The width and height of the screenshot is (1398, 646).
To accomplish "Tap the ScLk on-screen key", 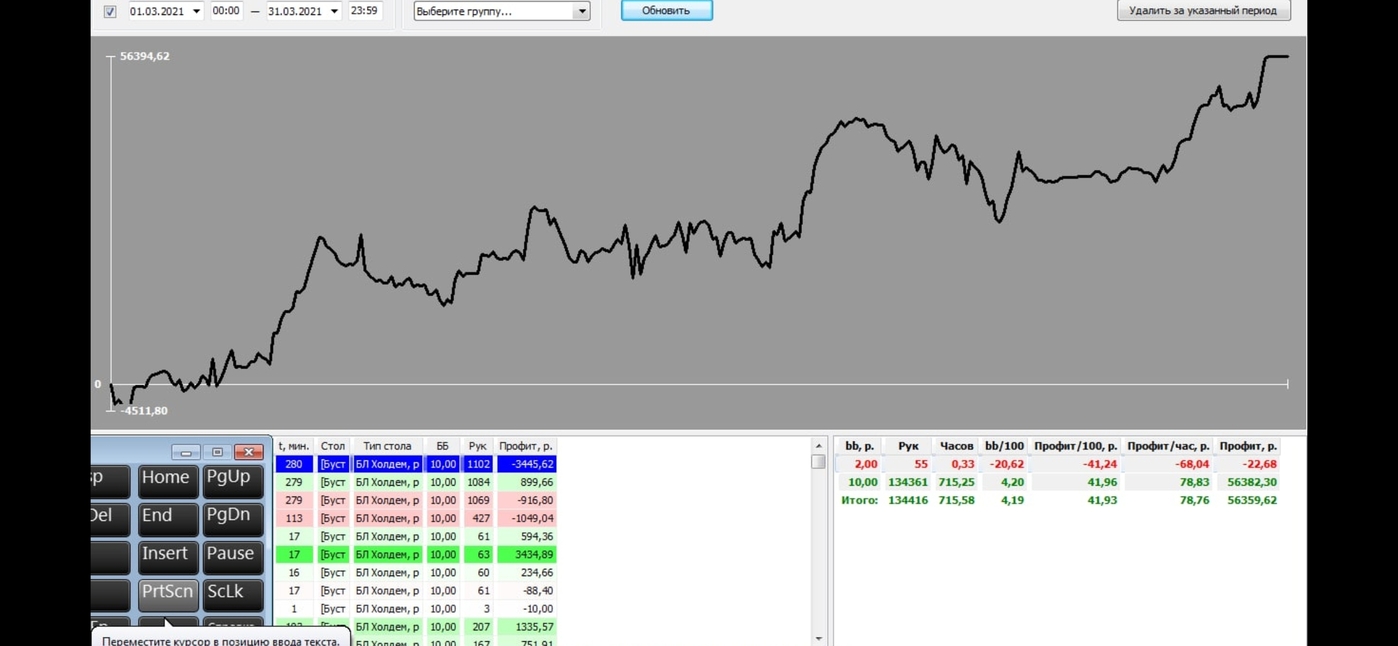I will click(x=231, y=594).
